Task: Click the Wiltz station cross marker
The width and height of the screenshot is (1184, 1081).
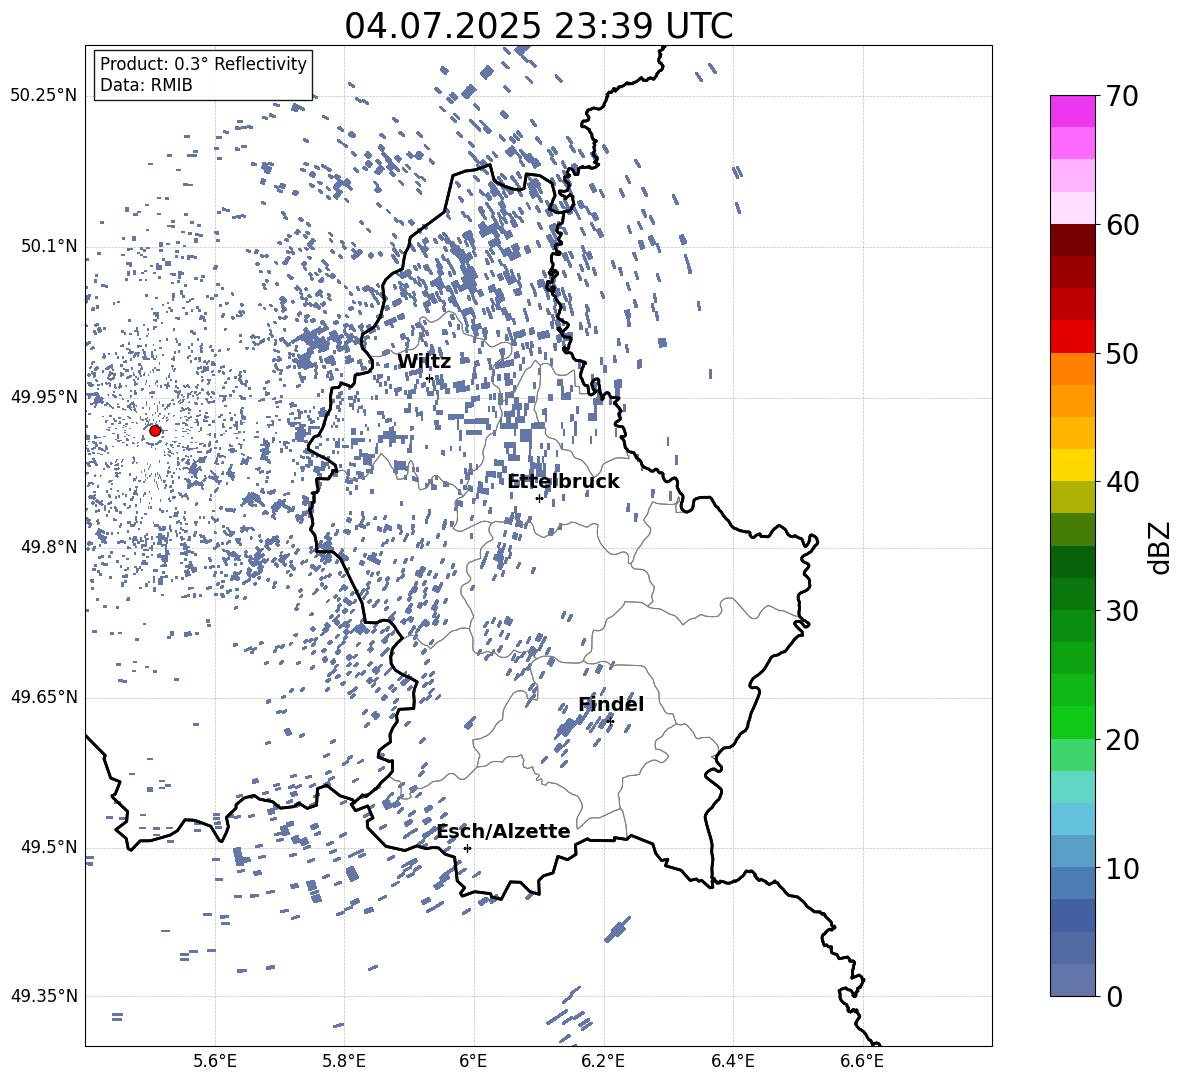Action: (430, 378)
